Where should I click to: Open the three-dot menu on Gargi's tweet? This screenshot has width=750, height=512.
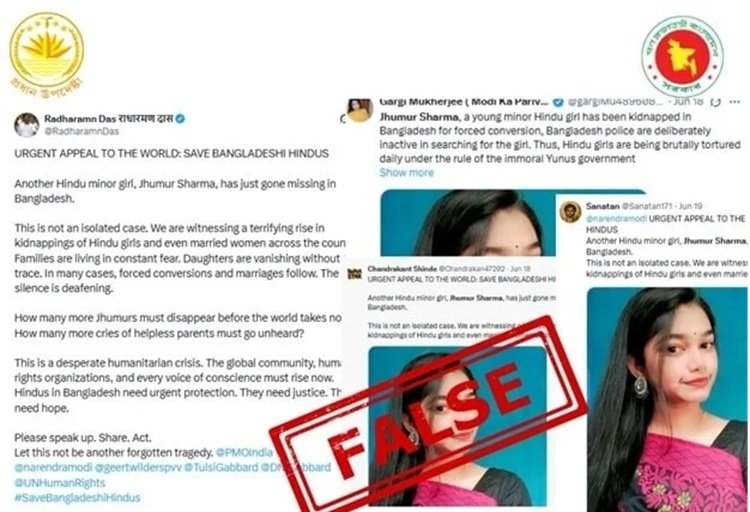[x=735, y=102]
